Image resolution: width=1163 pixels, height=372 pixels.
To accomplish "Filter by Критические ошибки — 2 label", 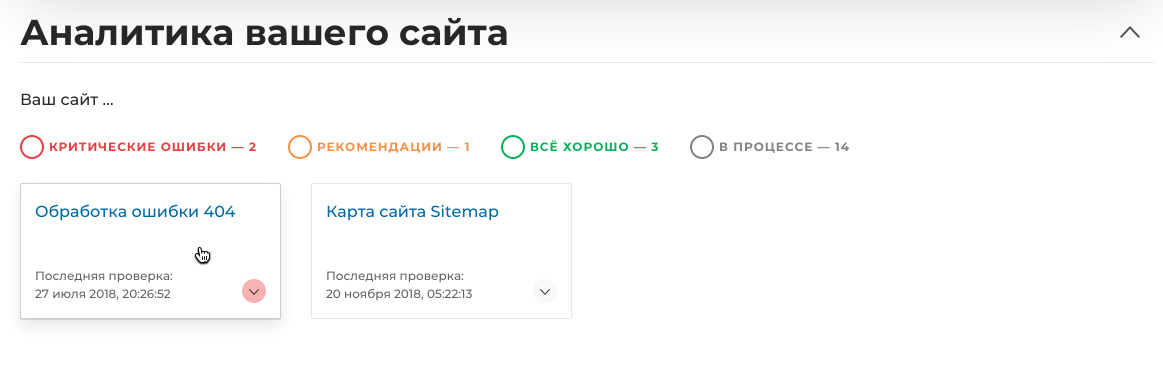I will (153, 147).
